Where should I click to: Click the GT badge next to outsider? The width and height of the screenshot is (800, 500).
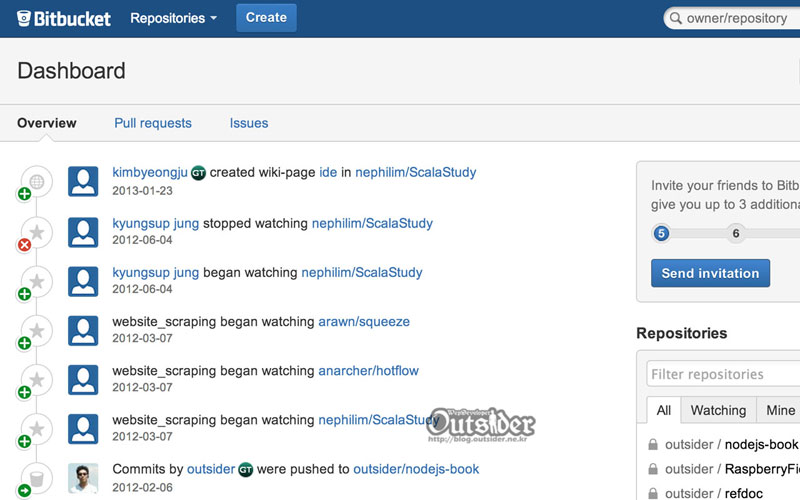tap(245, 469)
